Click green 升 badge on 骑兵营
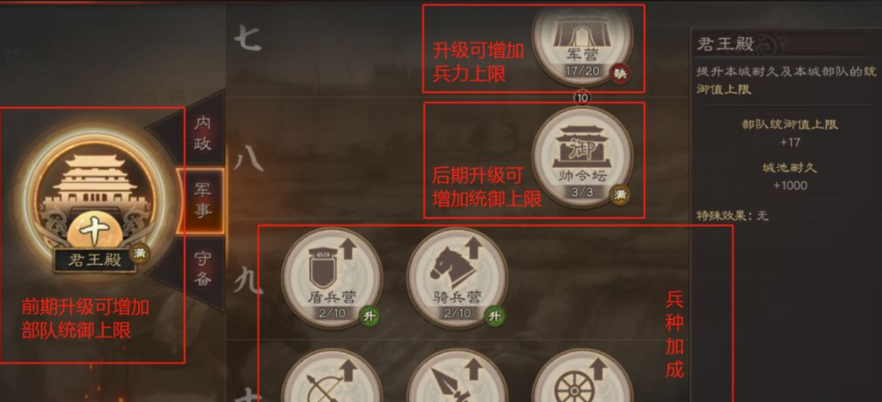882x402 pixels. 494,316
